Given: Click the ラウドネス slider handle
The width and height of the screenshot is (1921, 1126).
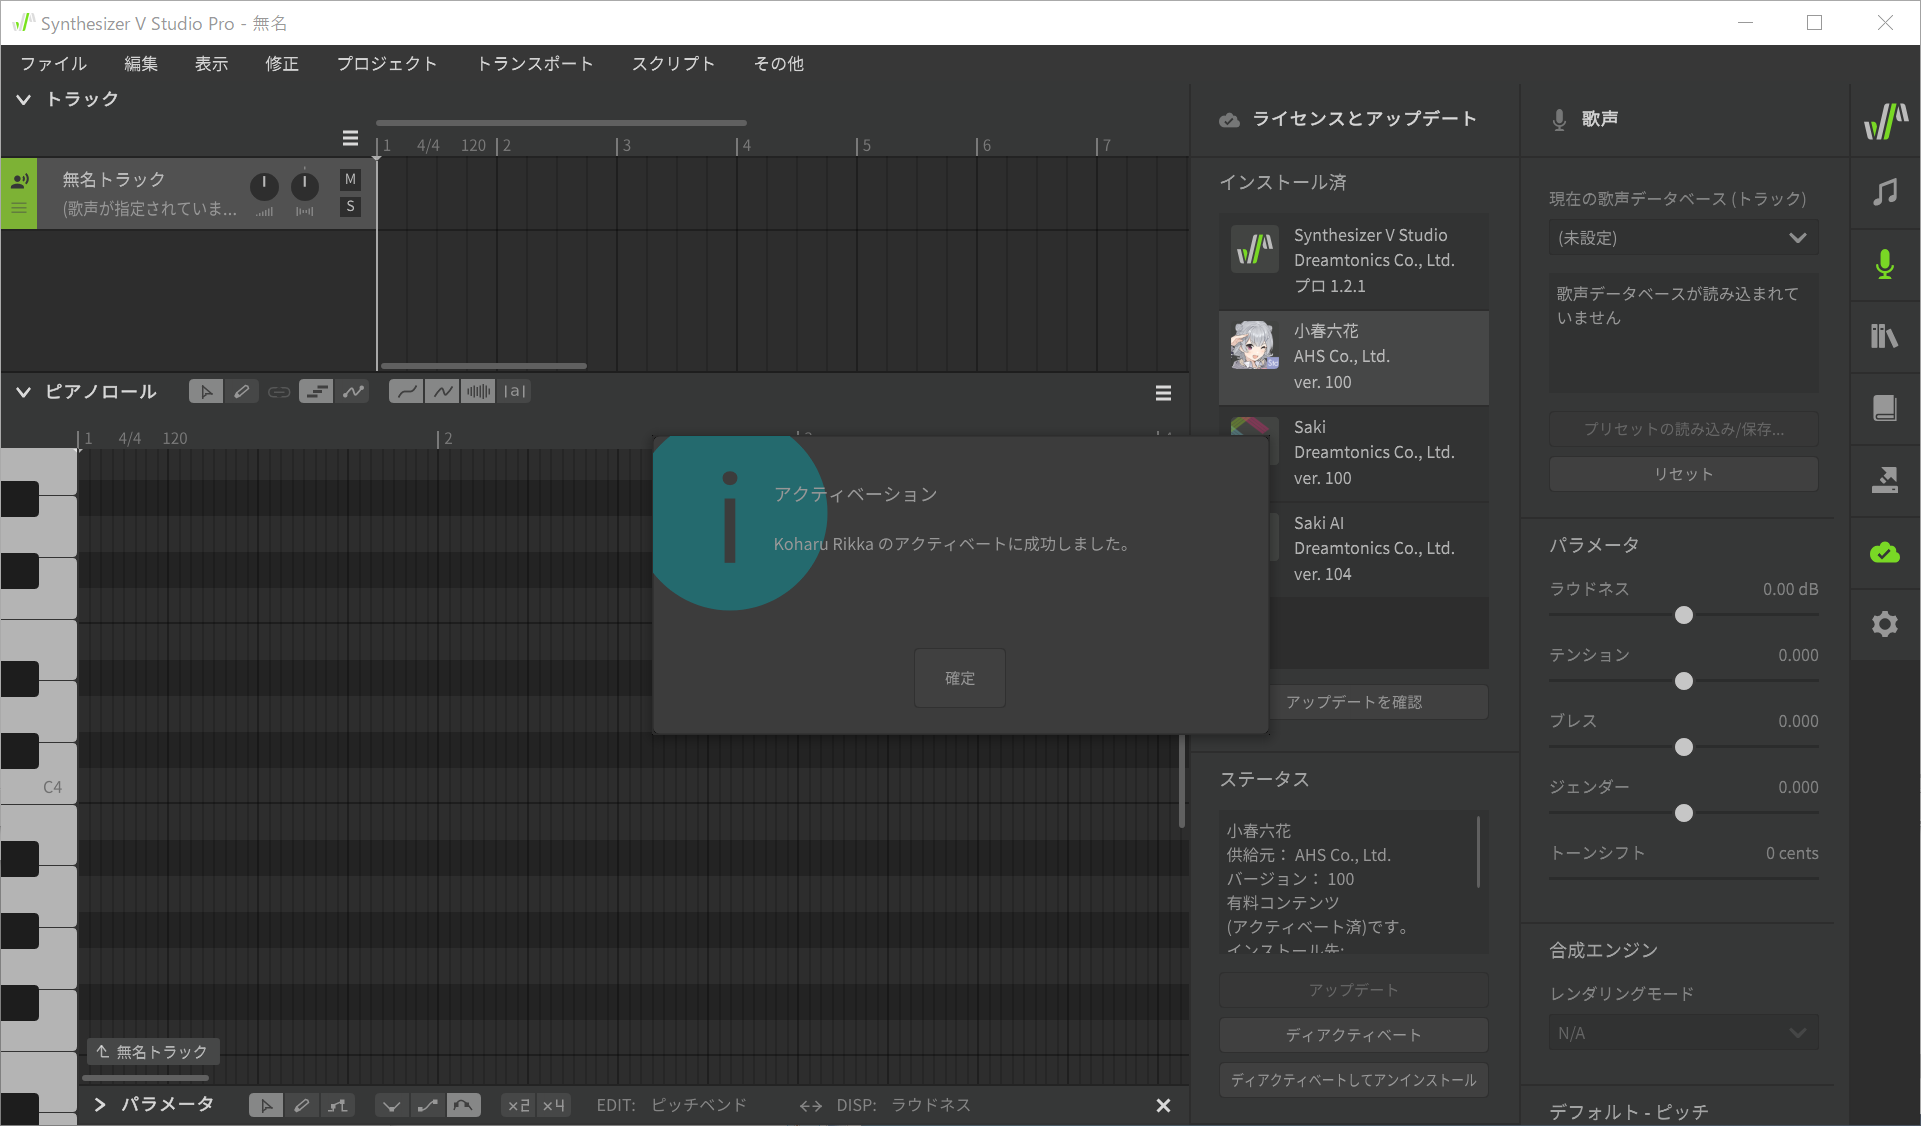Looking at the screenshot, I should (1684, 615).
